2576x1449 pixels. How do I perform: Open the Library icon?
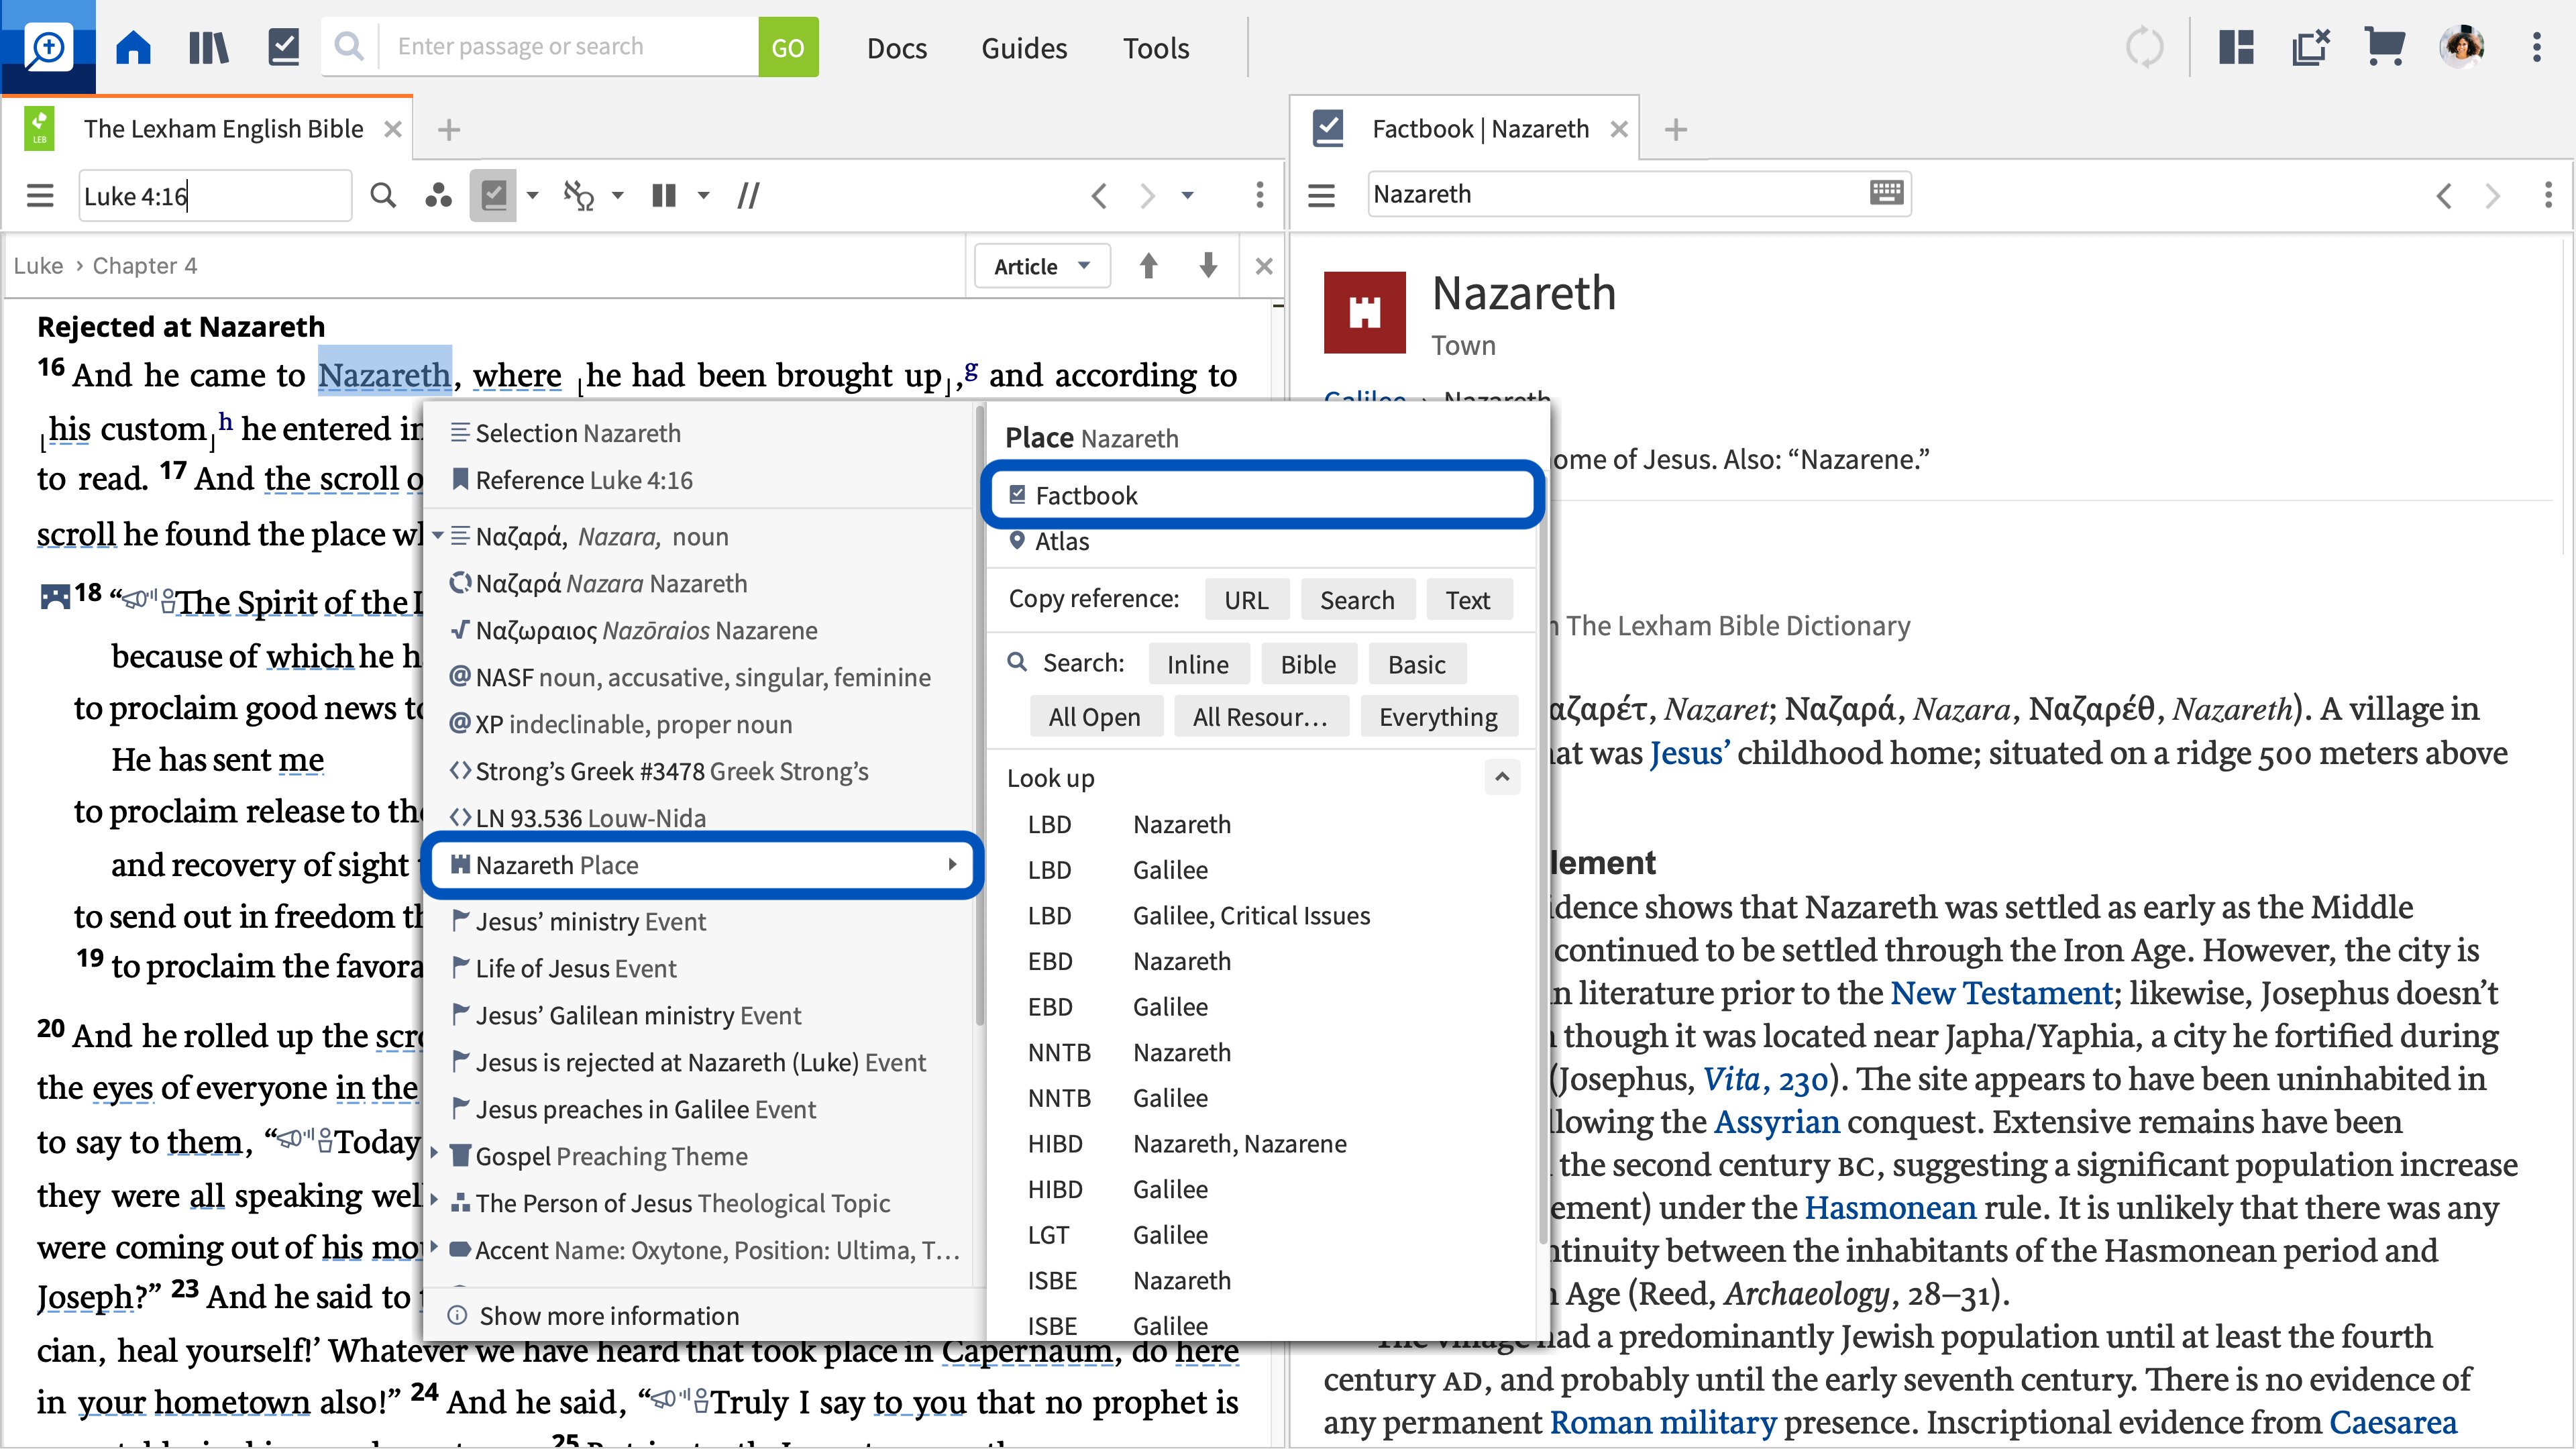click(208, 47)
